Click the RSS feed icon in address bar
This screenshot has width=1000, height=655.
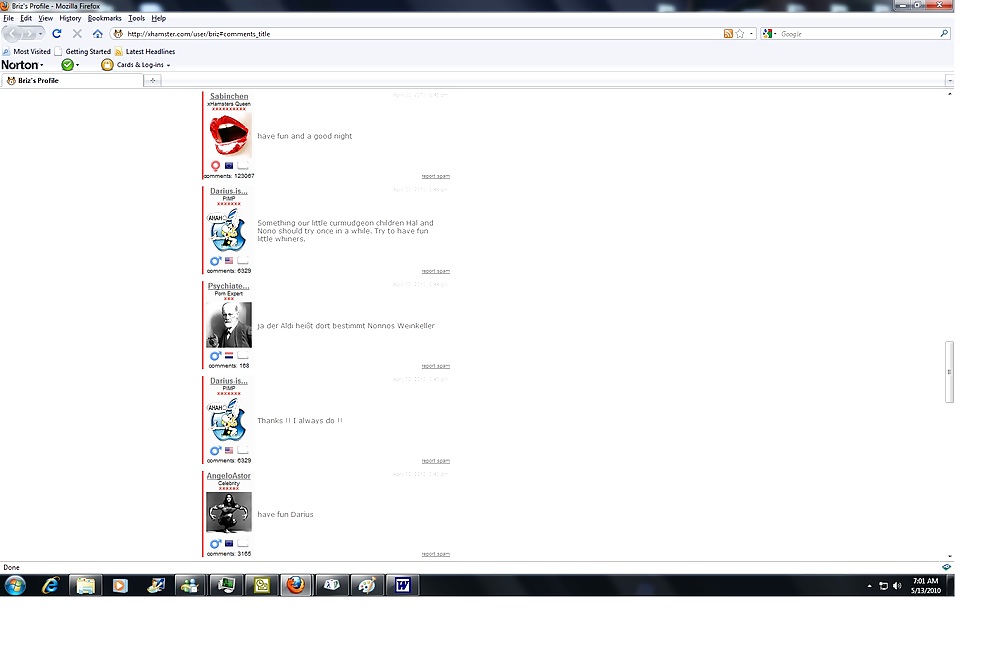coord(728,34)
